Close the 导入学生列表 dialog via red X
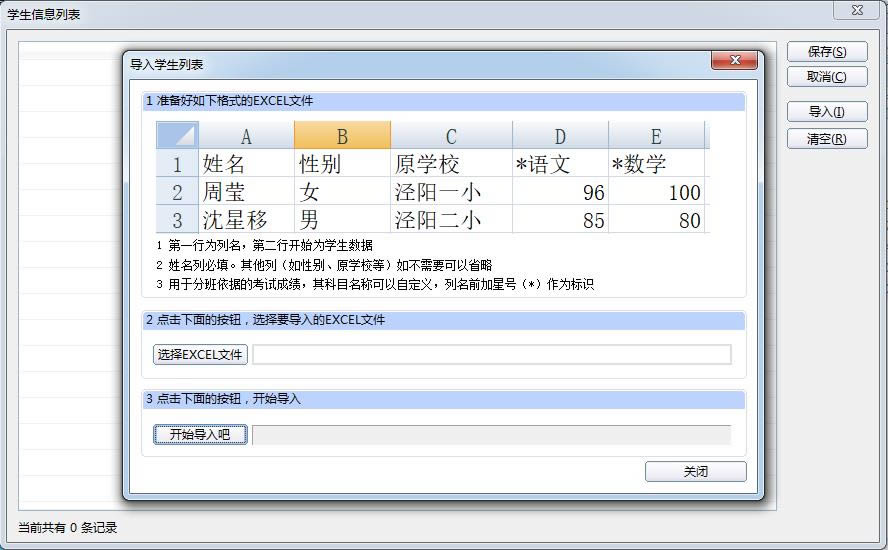The width and height of the screenshot is (888, 550). point(735,60)
